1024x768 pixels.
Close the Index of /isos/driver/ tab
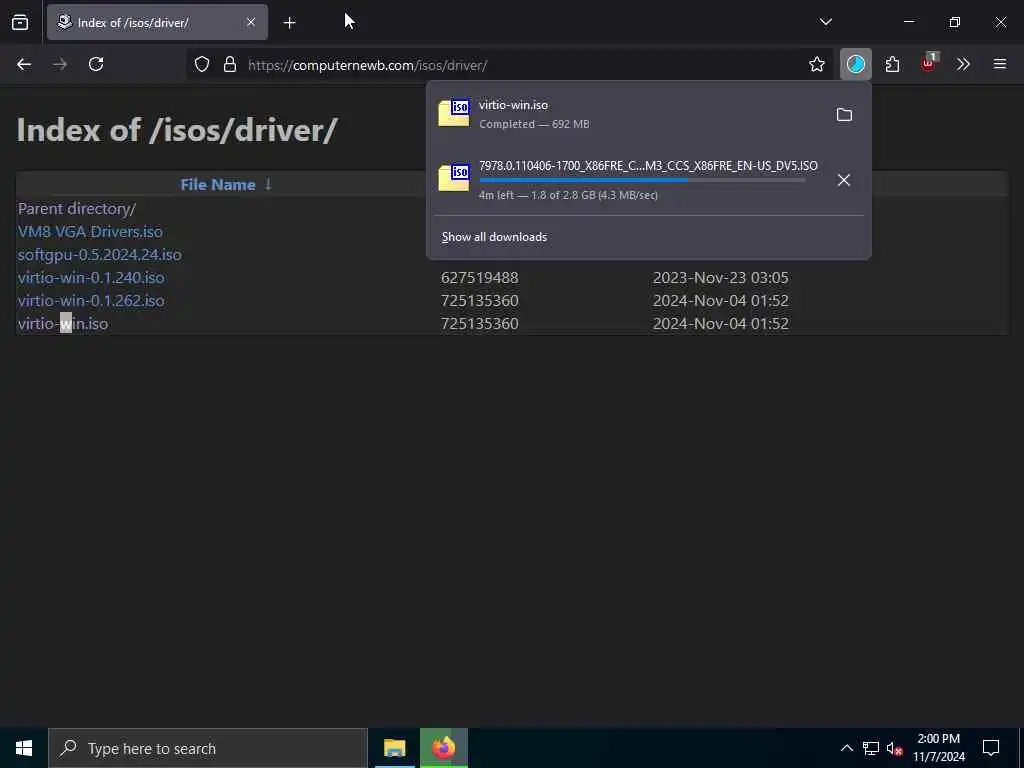click(x=251, y=22)
